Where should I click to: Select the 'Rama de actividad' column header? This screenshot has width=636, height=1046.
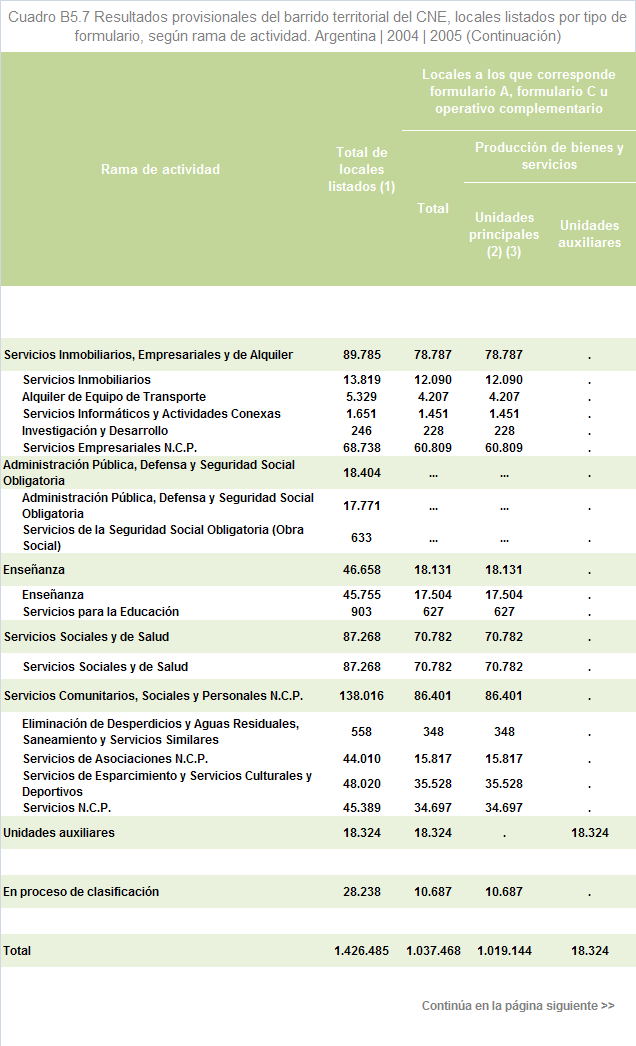point(160,169)
